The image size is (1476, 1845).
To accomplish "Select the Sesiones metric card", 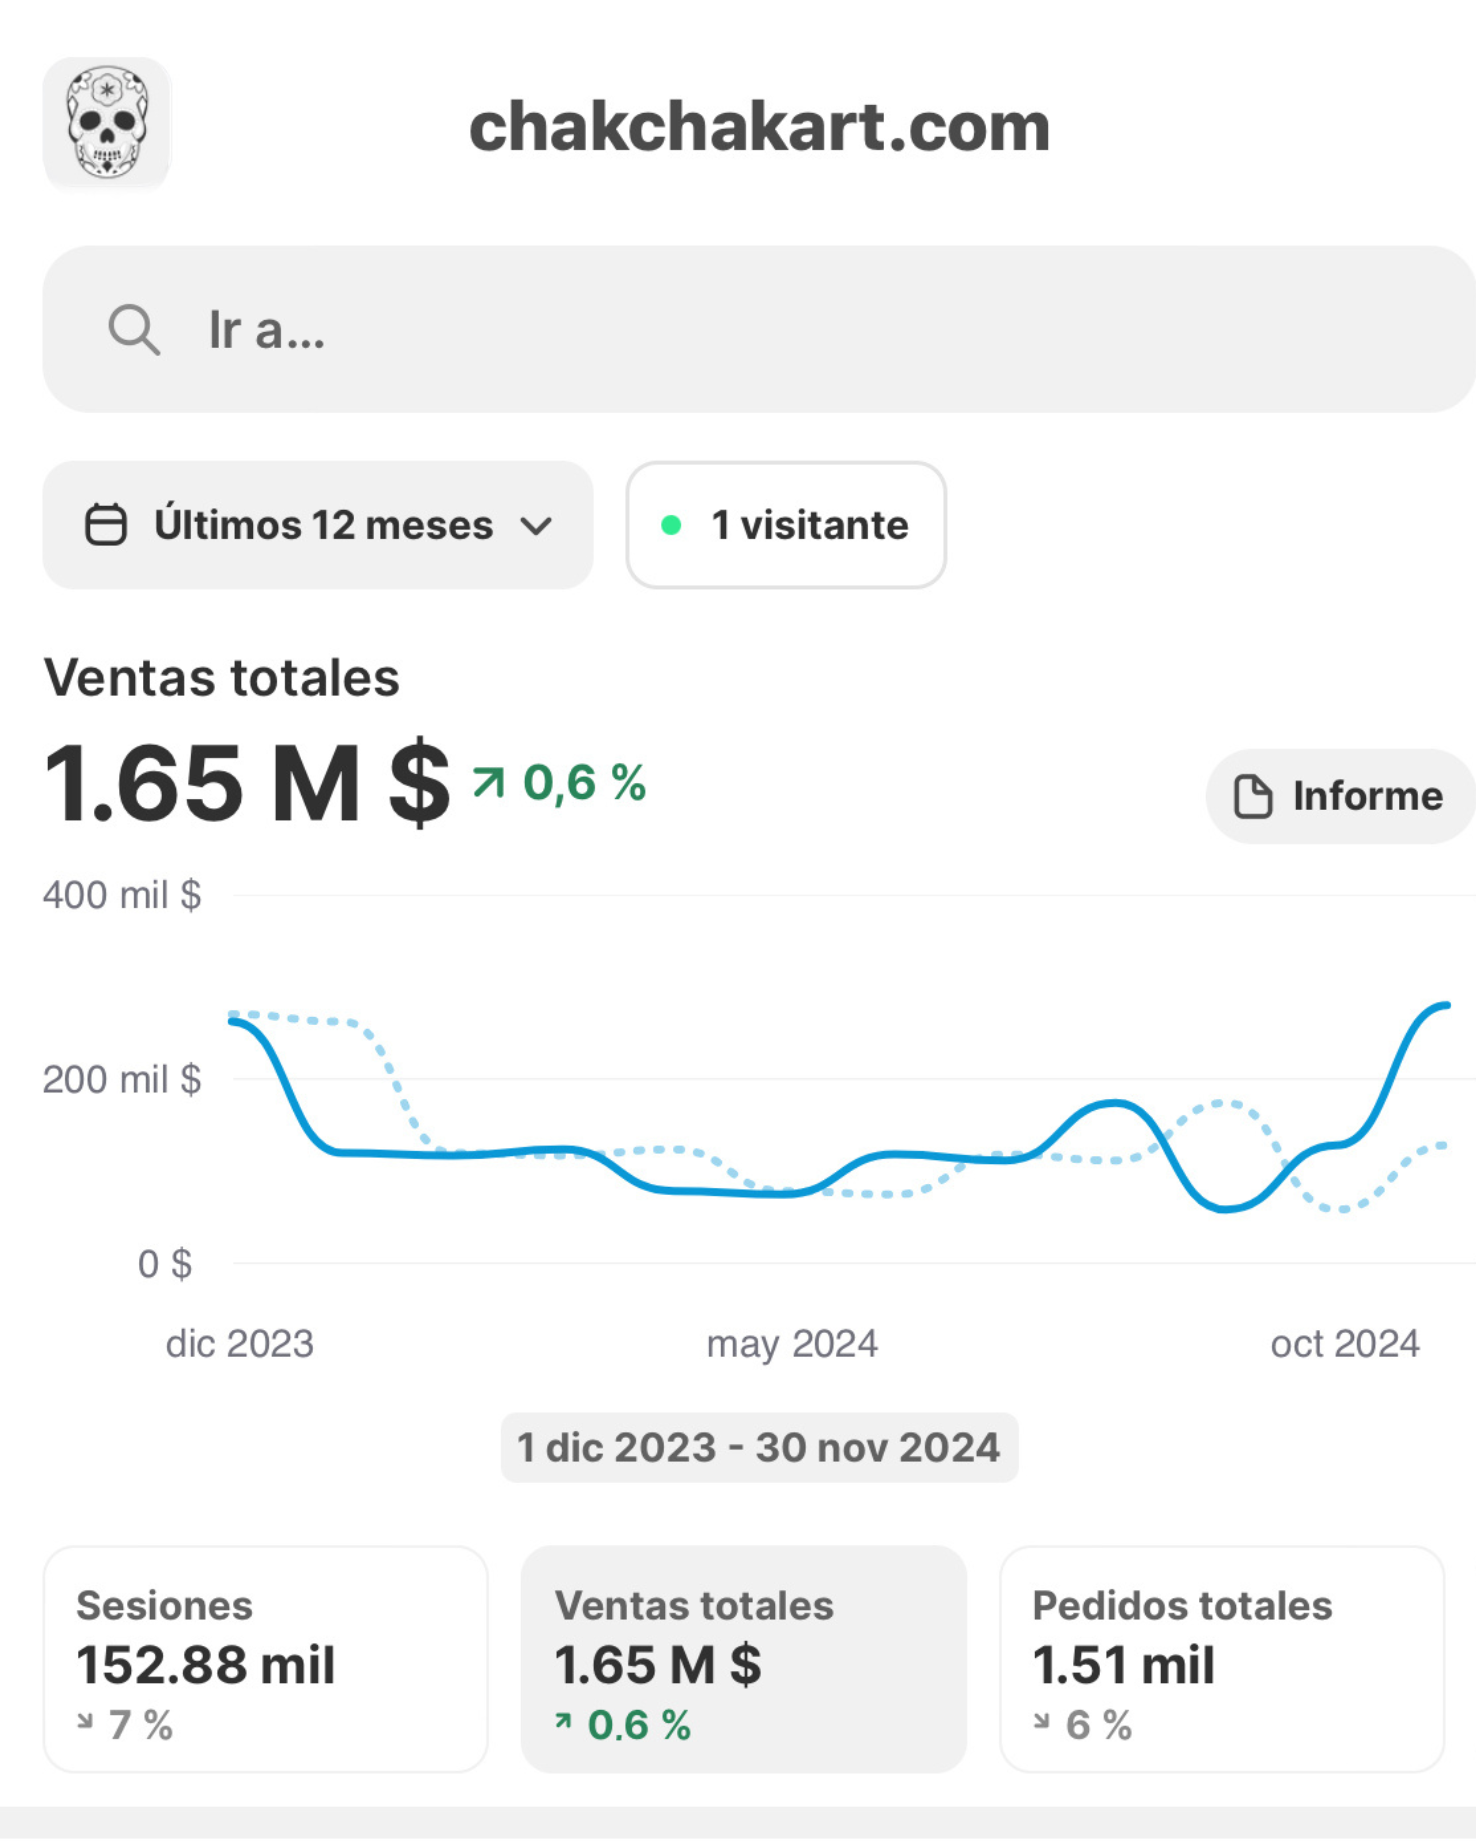I will [266, 1659].
